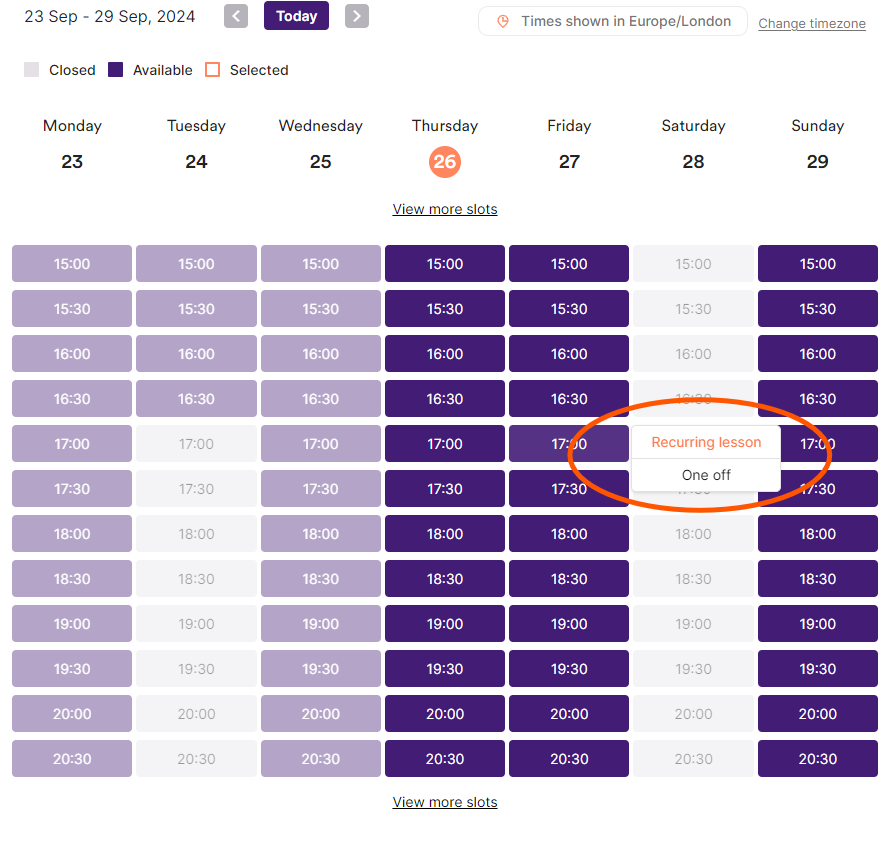Select Friday 18:00 available slot

click(569, 534)
